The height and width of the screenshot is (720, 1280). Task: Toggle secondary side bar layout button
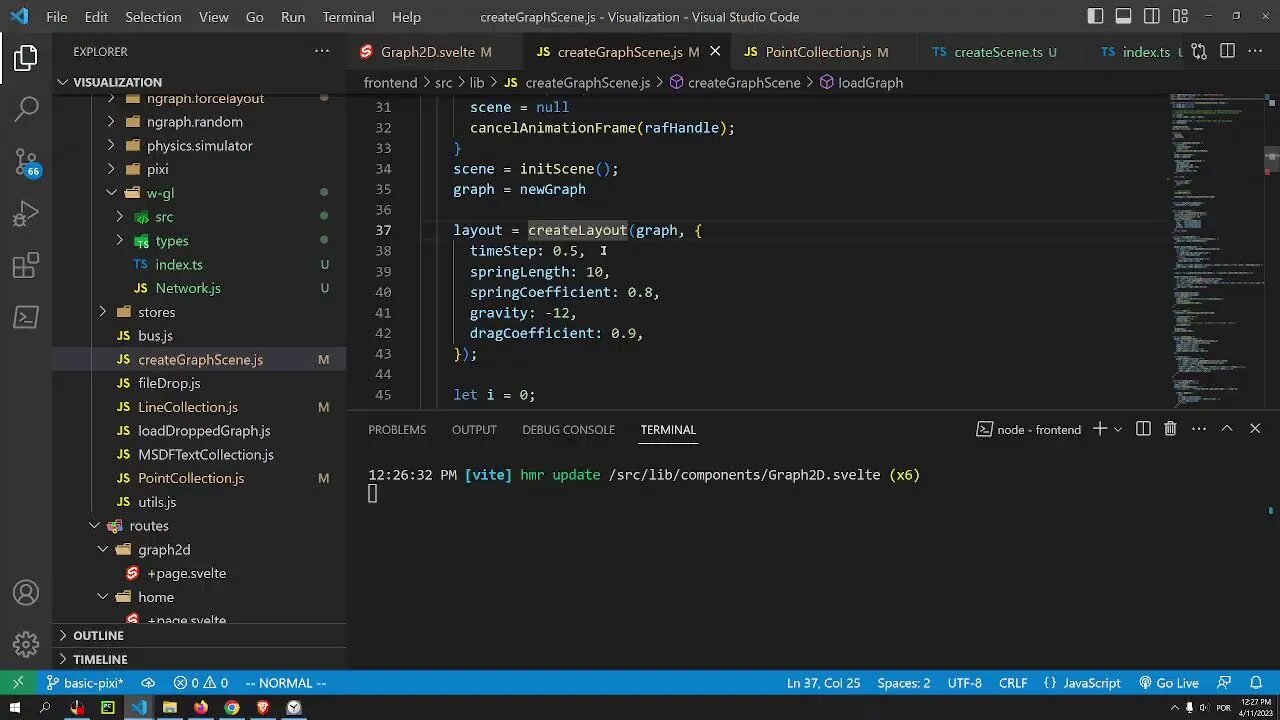click(1152, 16)
